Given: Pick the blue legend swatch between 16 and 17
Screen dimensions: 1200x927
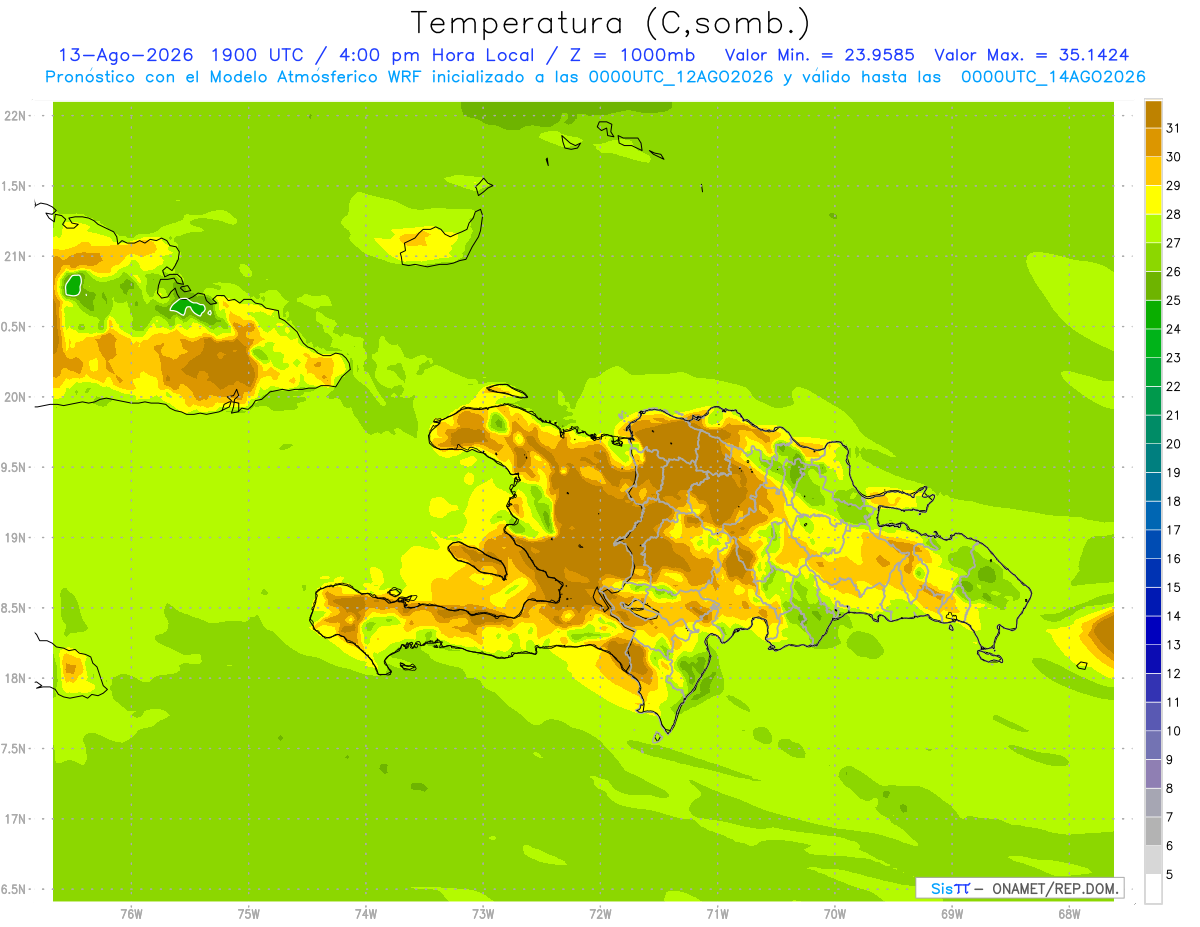Looking at the screenshot, I should pos(1153,544).
